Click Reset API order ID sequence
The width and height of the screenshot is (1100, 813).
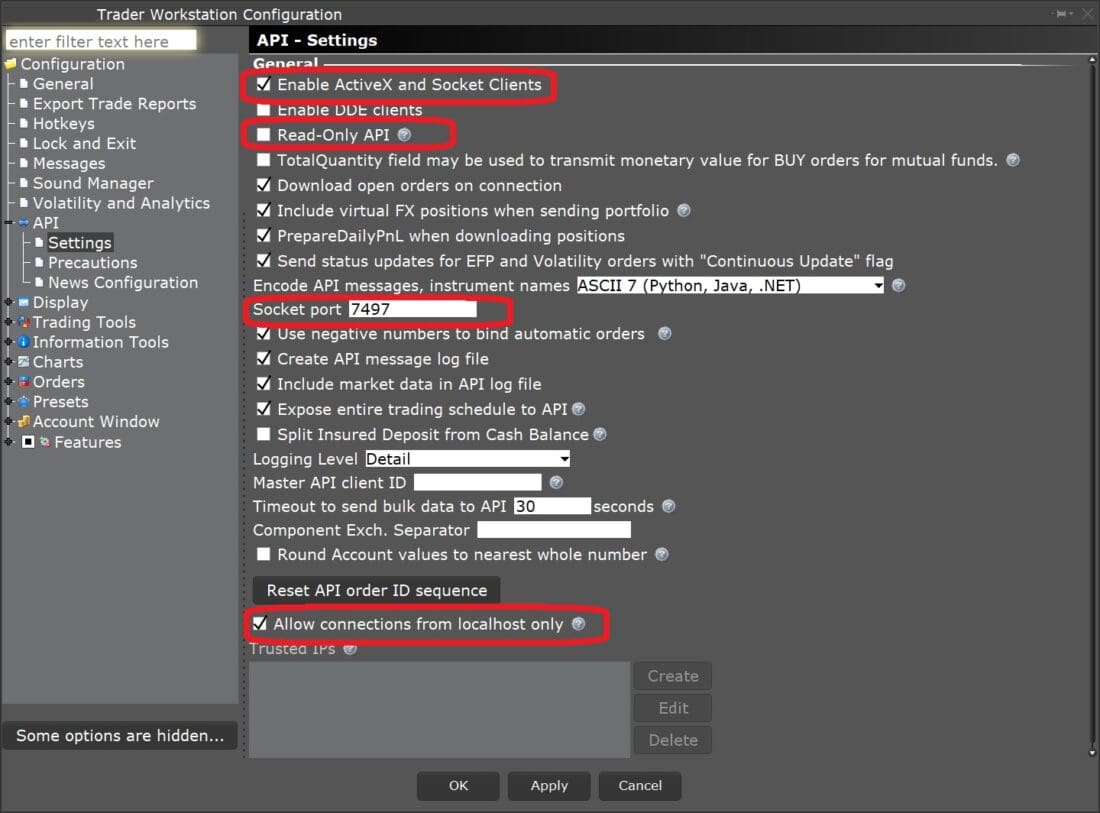(376, 590)
